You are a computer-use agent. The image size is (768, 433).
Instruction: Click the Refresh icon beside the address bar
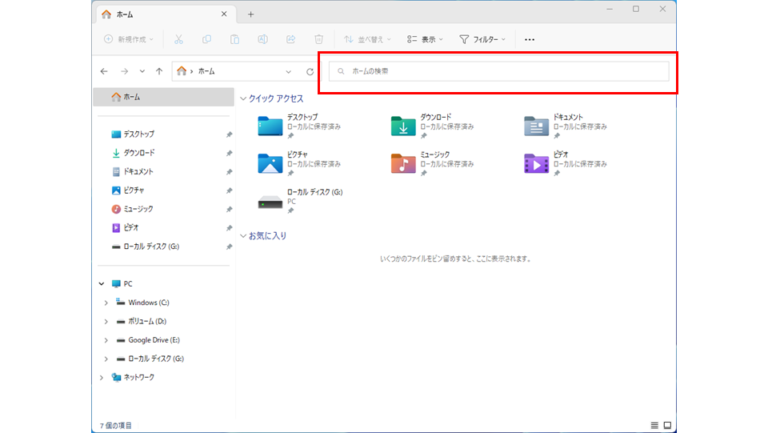[310, 72]
